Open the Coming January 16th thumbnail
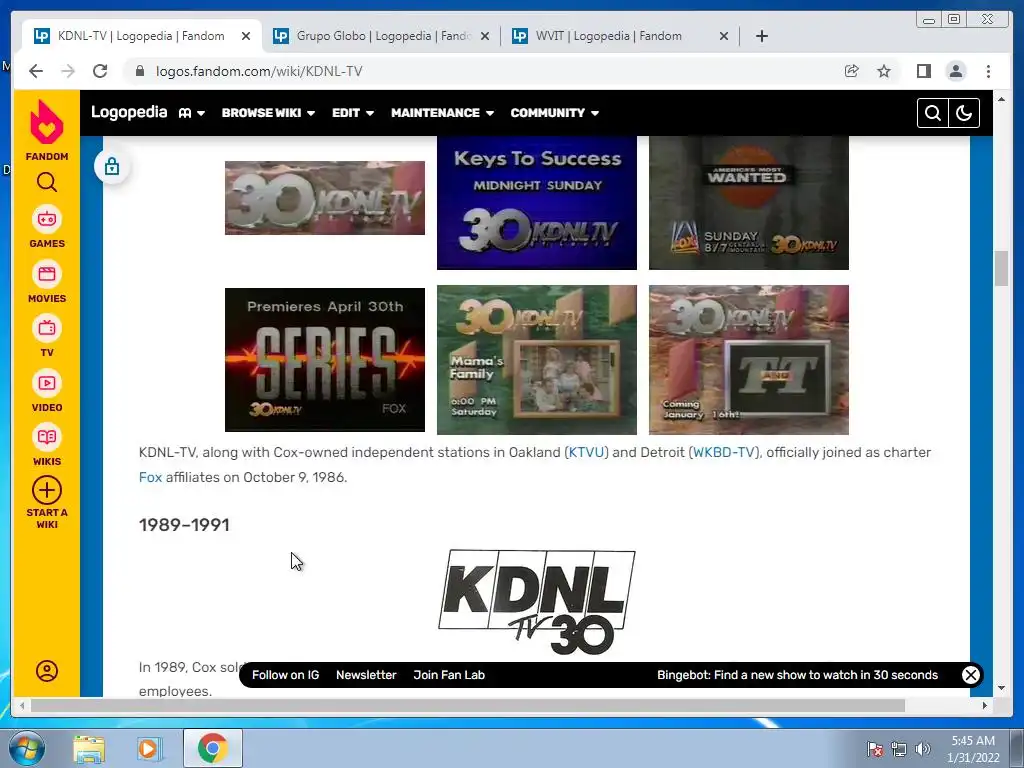Image resolution: width=1024 pixels, height=768 pixels. pyautogui.click(x=748, y=360)
